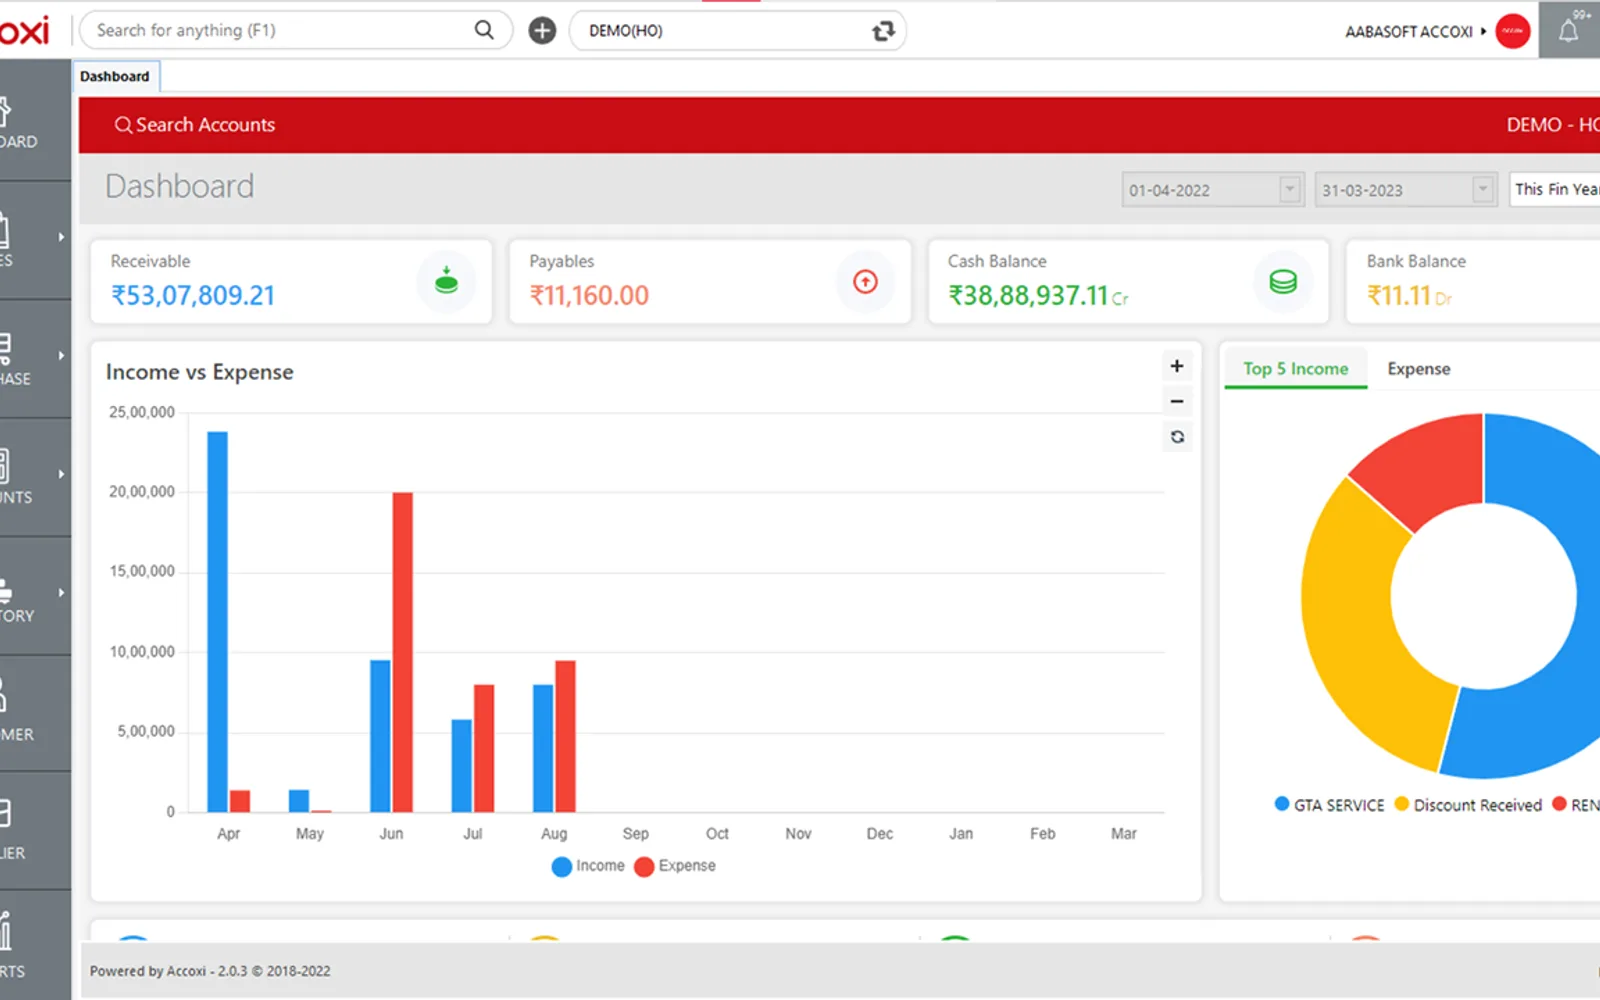This screenshot has width=1600, height=1000.
Task: Click Search Accounts in red bar
Action: coord(195,125)
